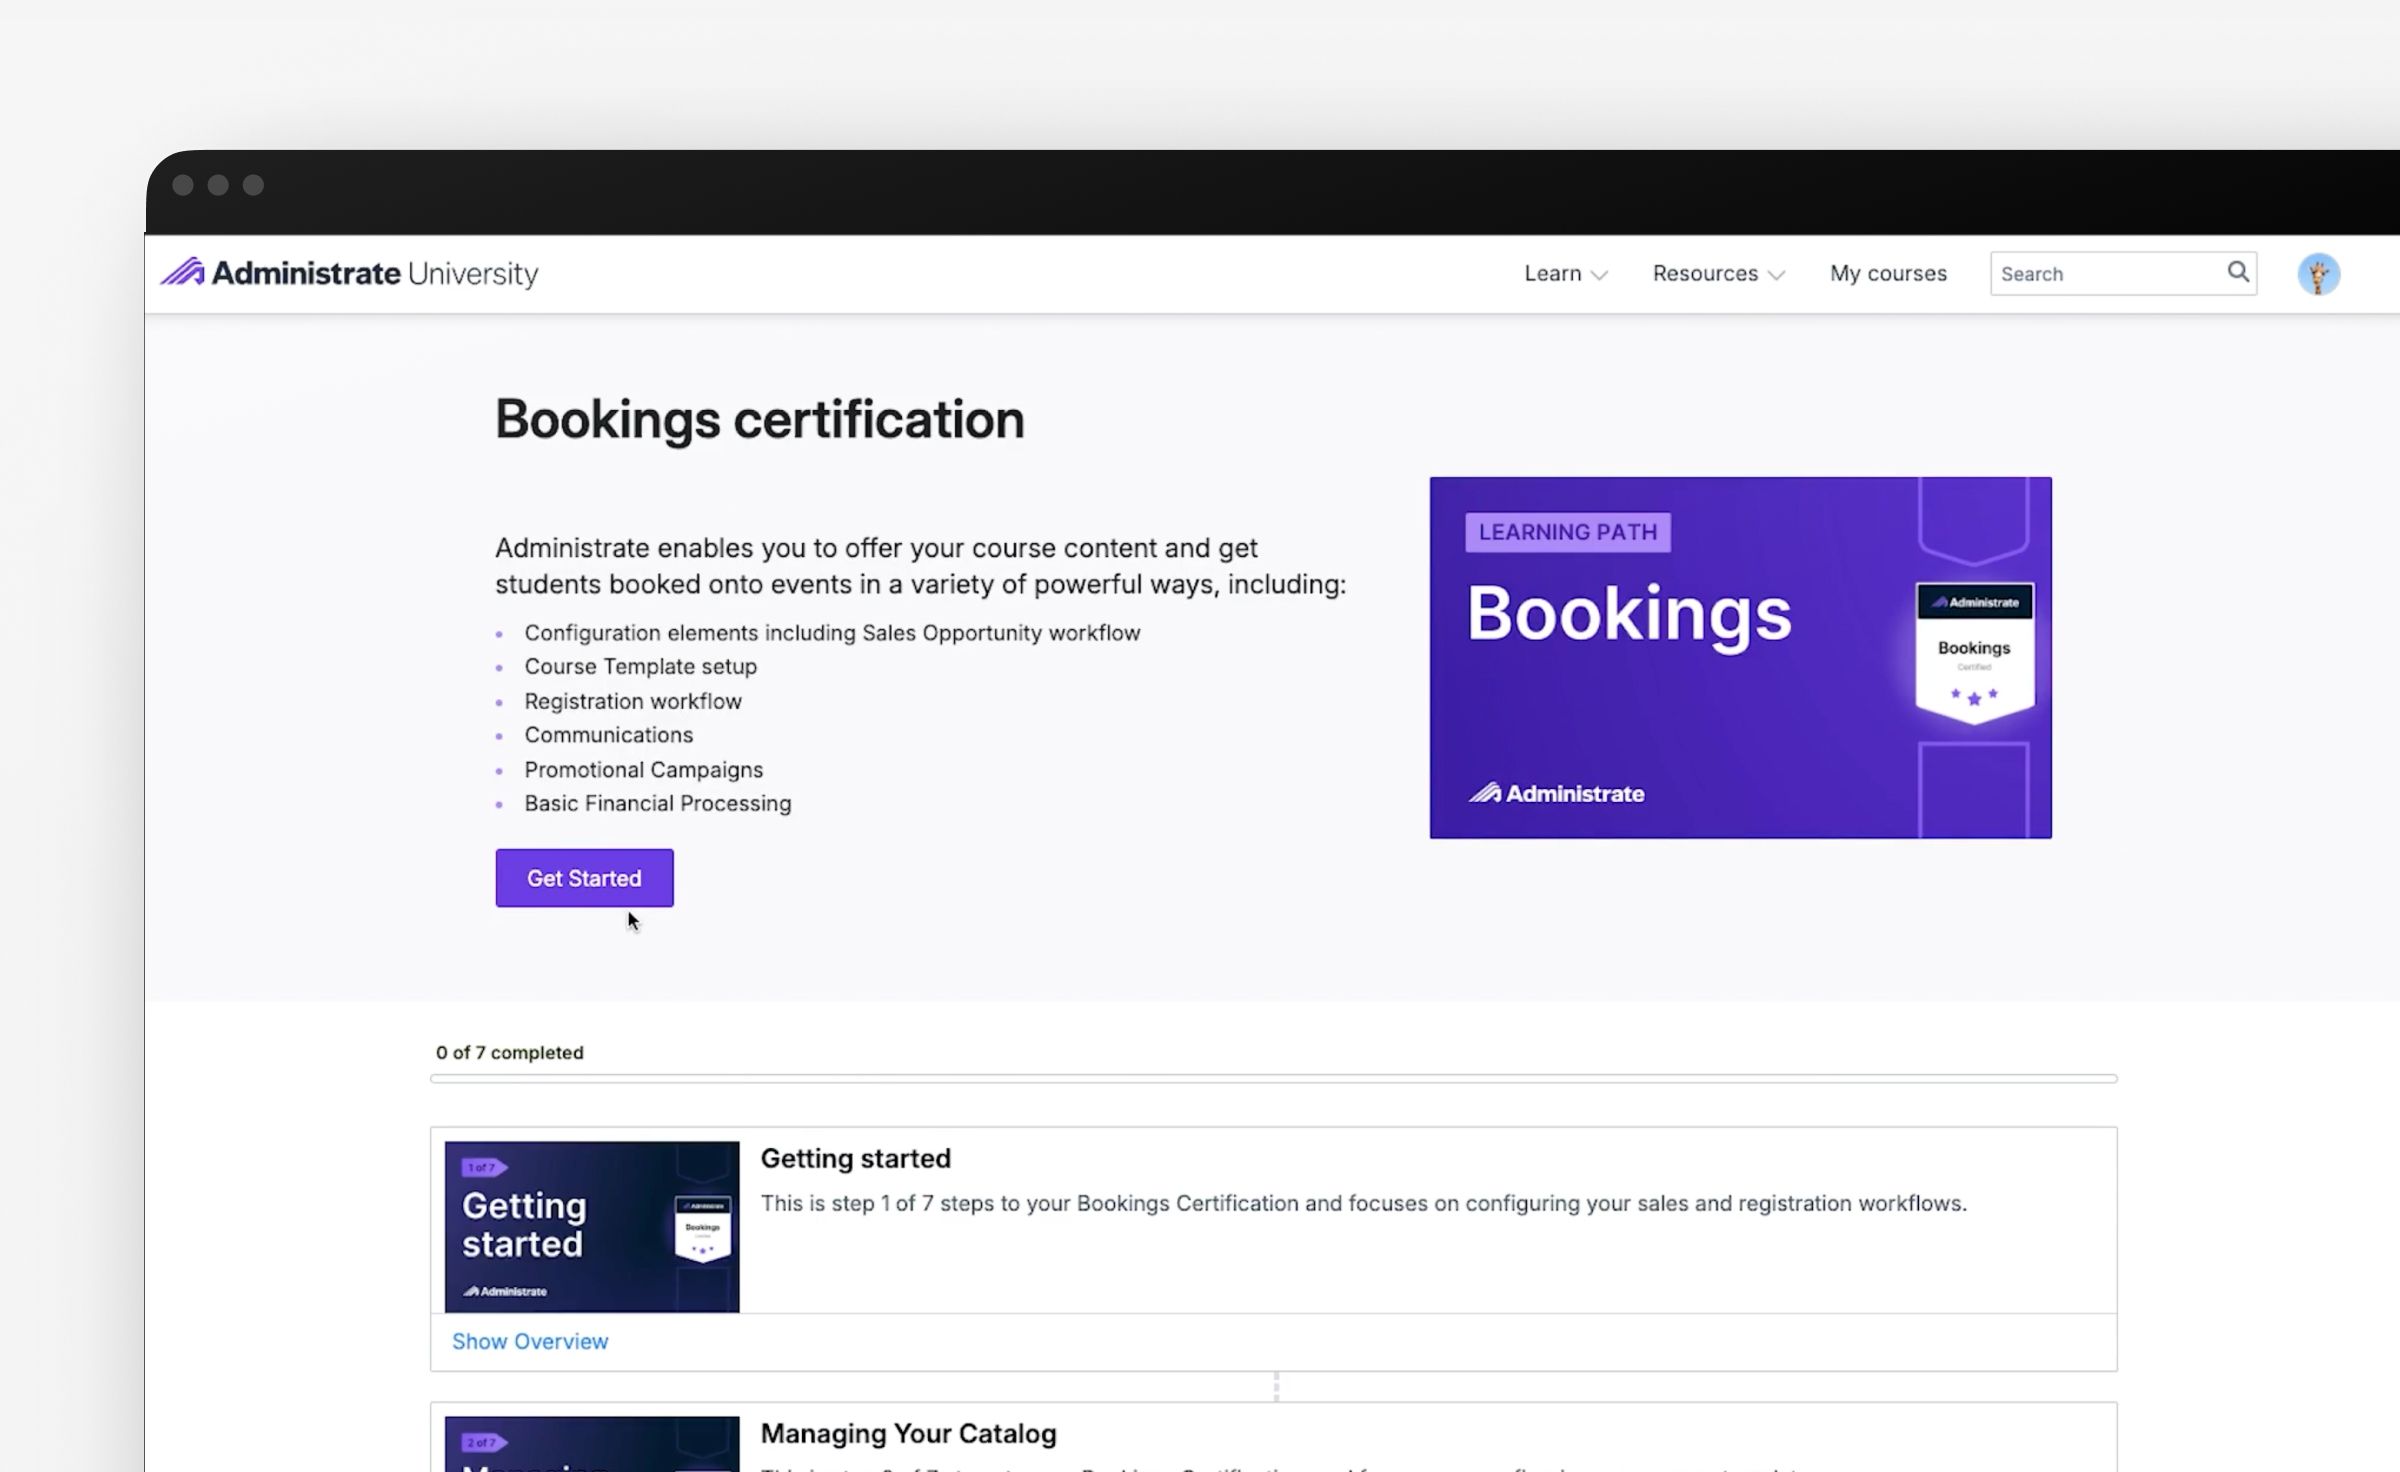Screen dimensions: 2400x1472
Task: Click the '0 of 7 completed' text
Action: click(509, 1052)
